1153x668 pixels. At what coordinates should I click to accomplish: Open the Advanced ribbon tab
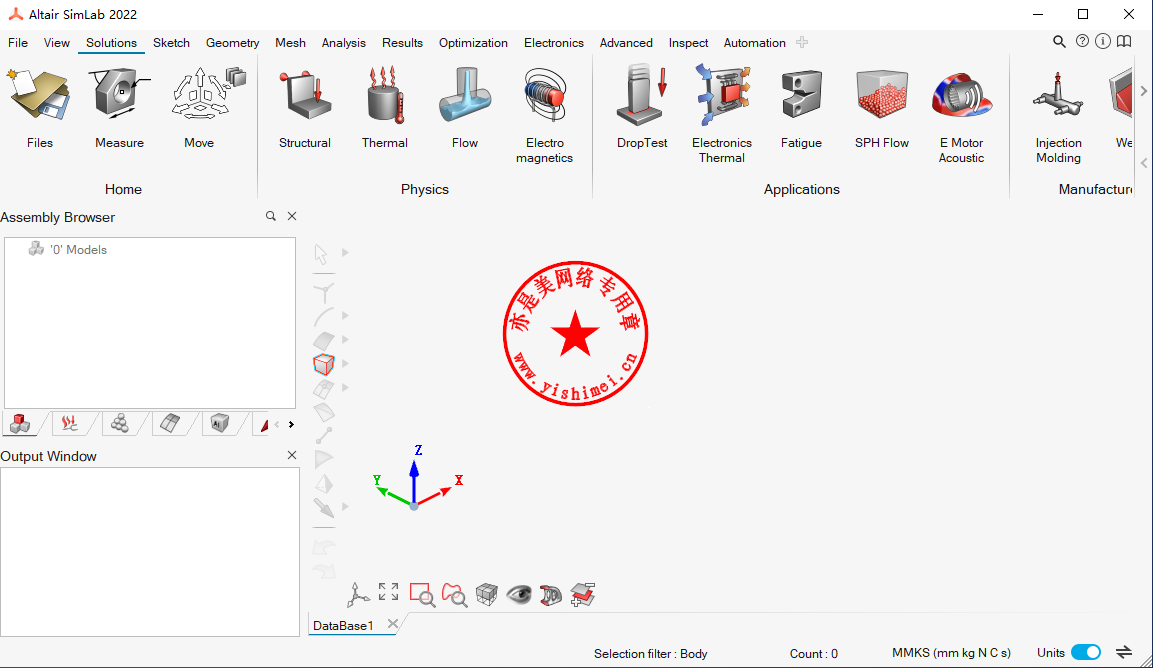click(x=626, y=43)
